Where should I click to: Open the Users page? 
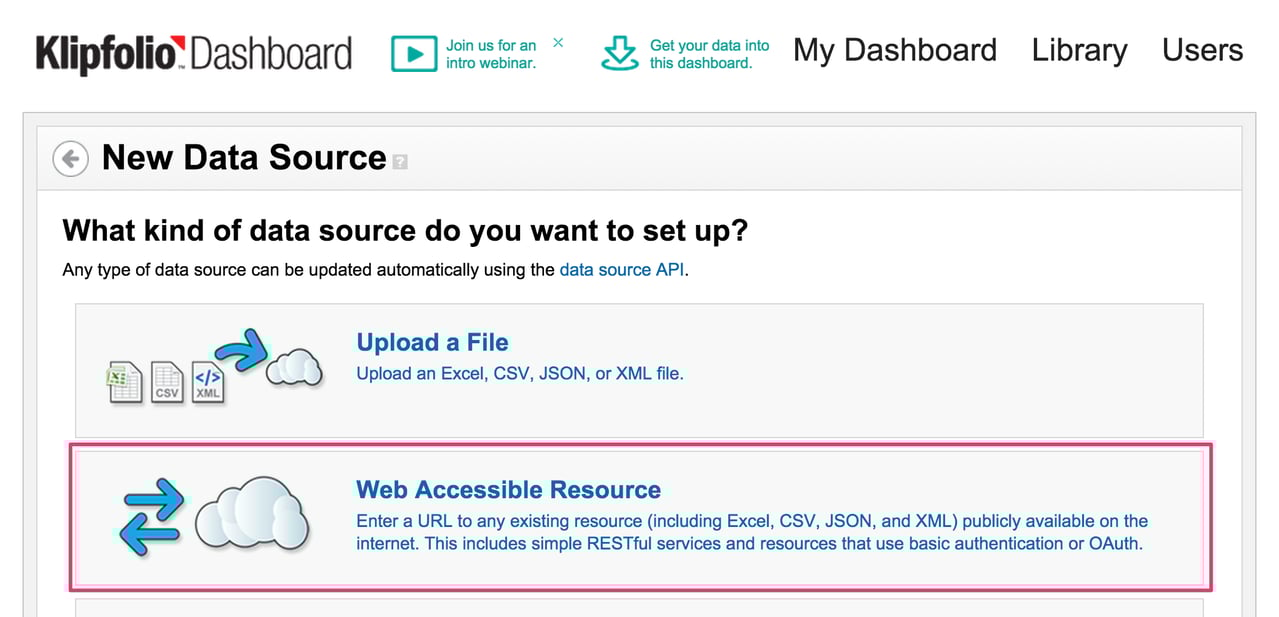coord(1202,50)
